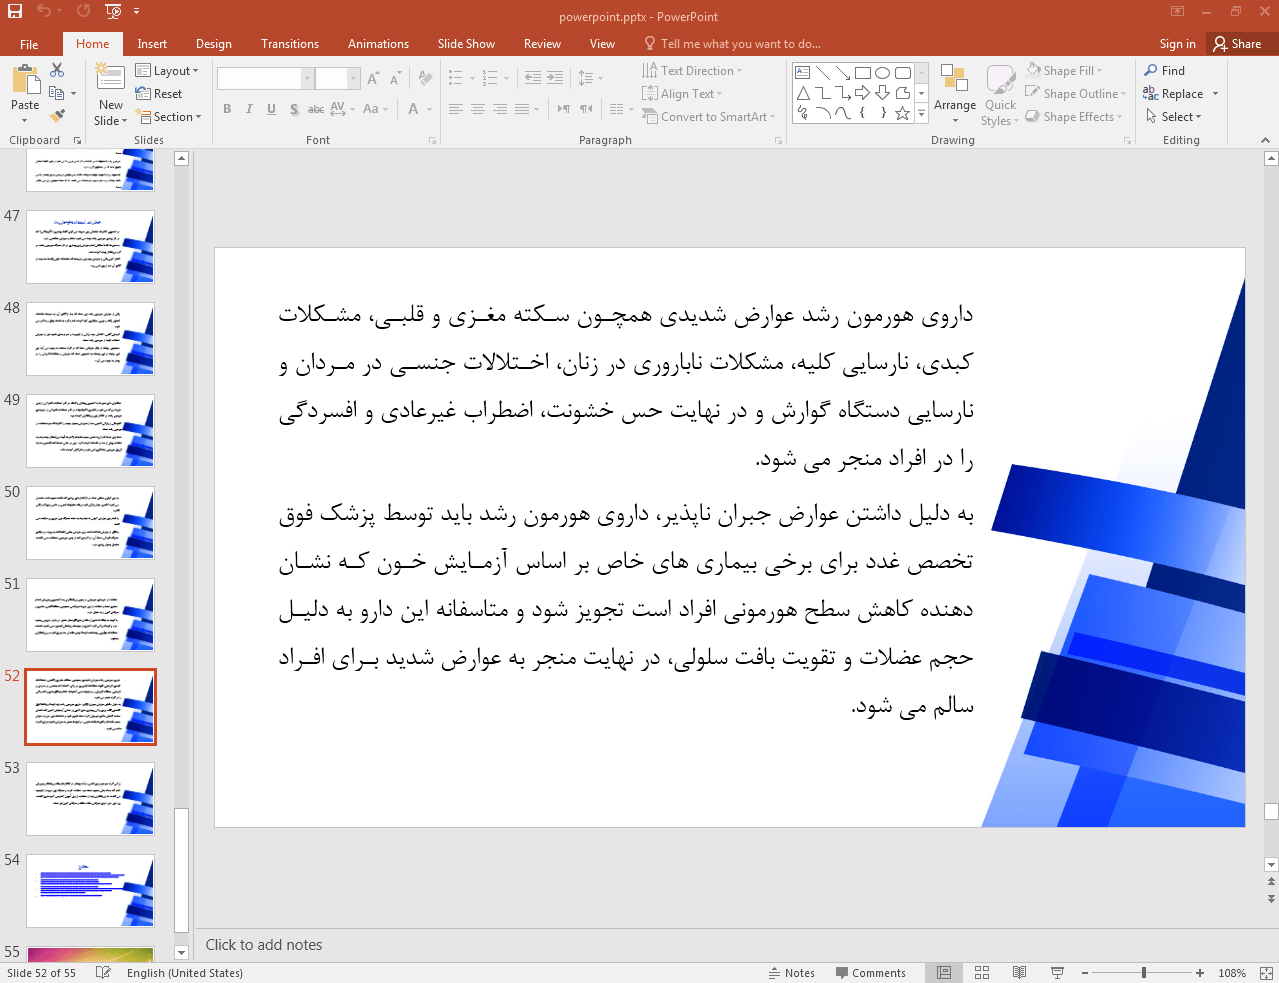Open Comments pane from status bar
The height and width of the screenshot is (983, 1279).
pyautogui.click(x=870, y=973)
